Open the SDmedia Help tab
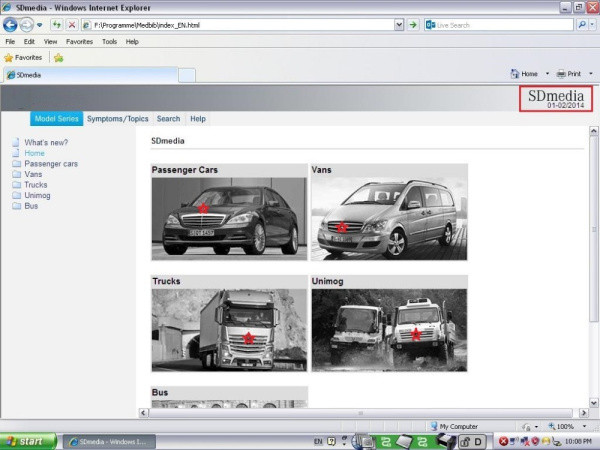600x450 pixels. [198, 119]
